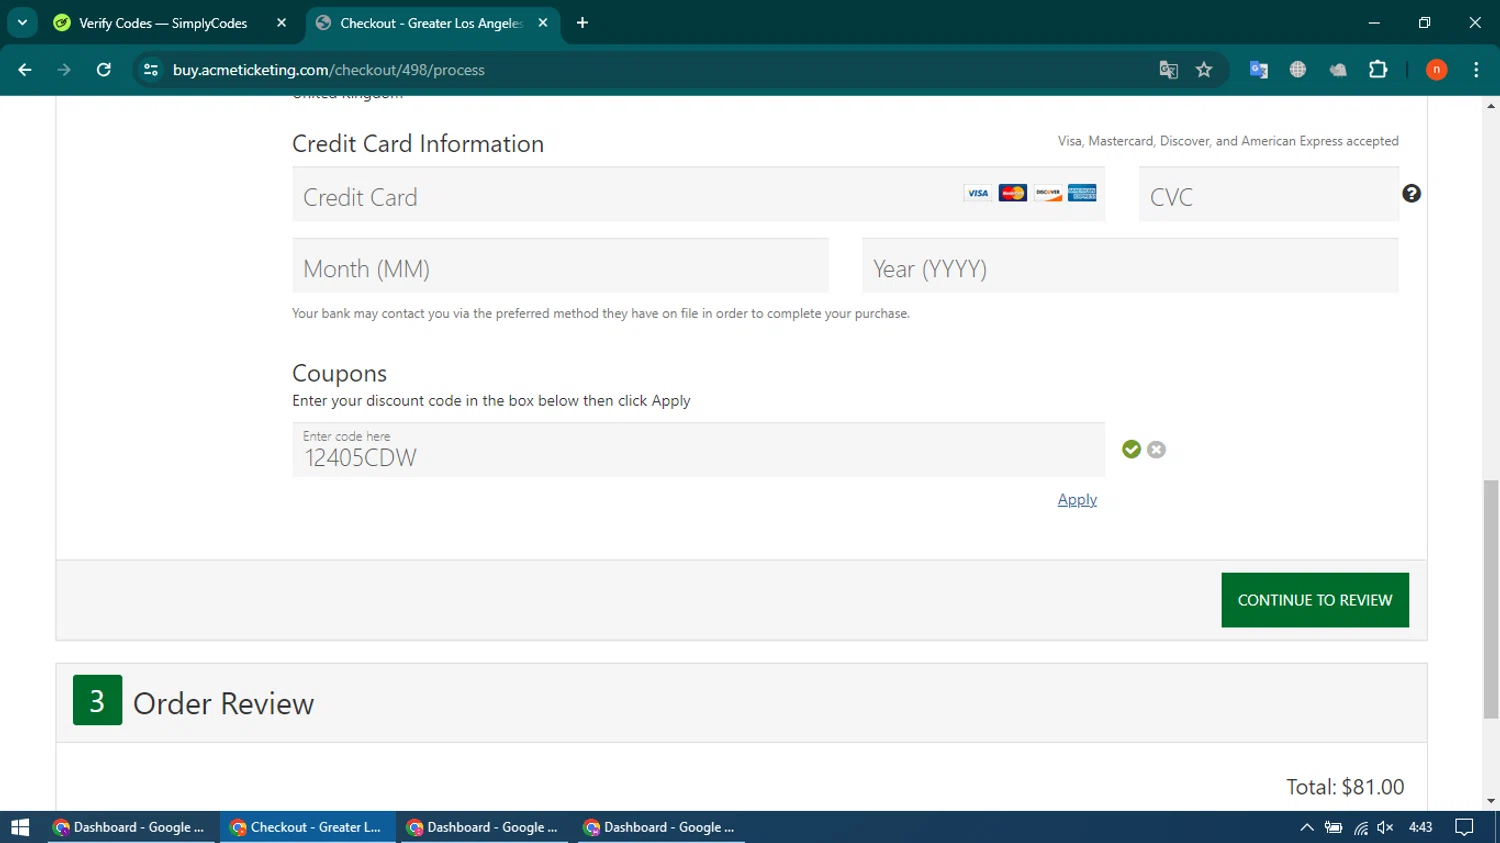The height and width of the screenshot is (843, 1500).
Task: Remove coupon with the gray X icon
Action: [x=1156, y=450]
